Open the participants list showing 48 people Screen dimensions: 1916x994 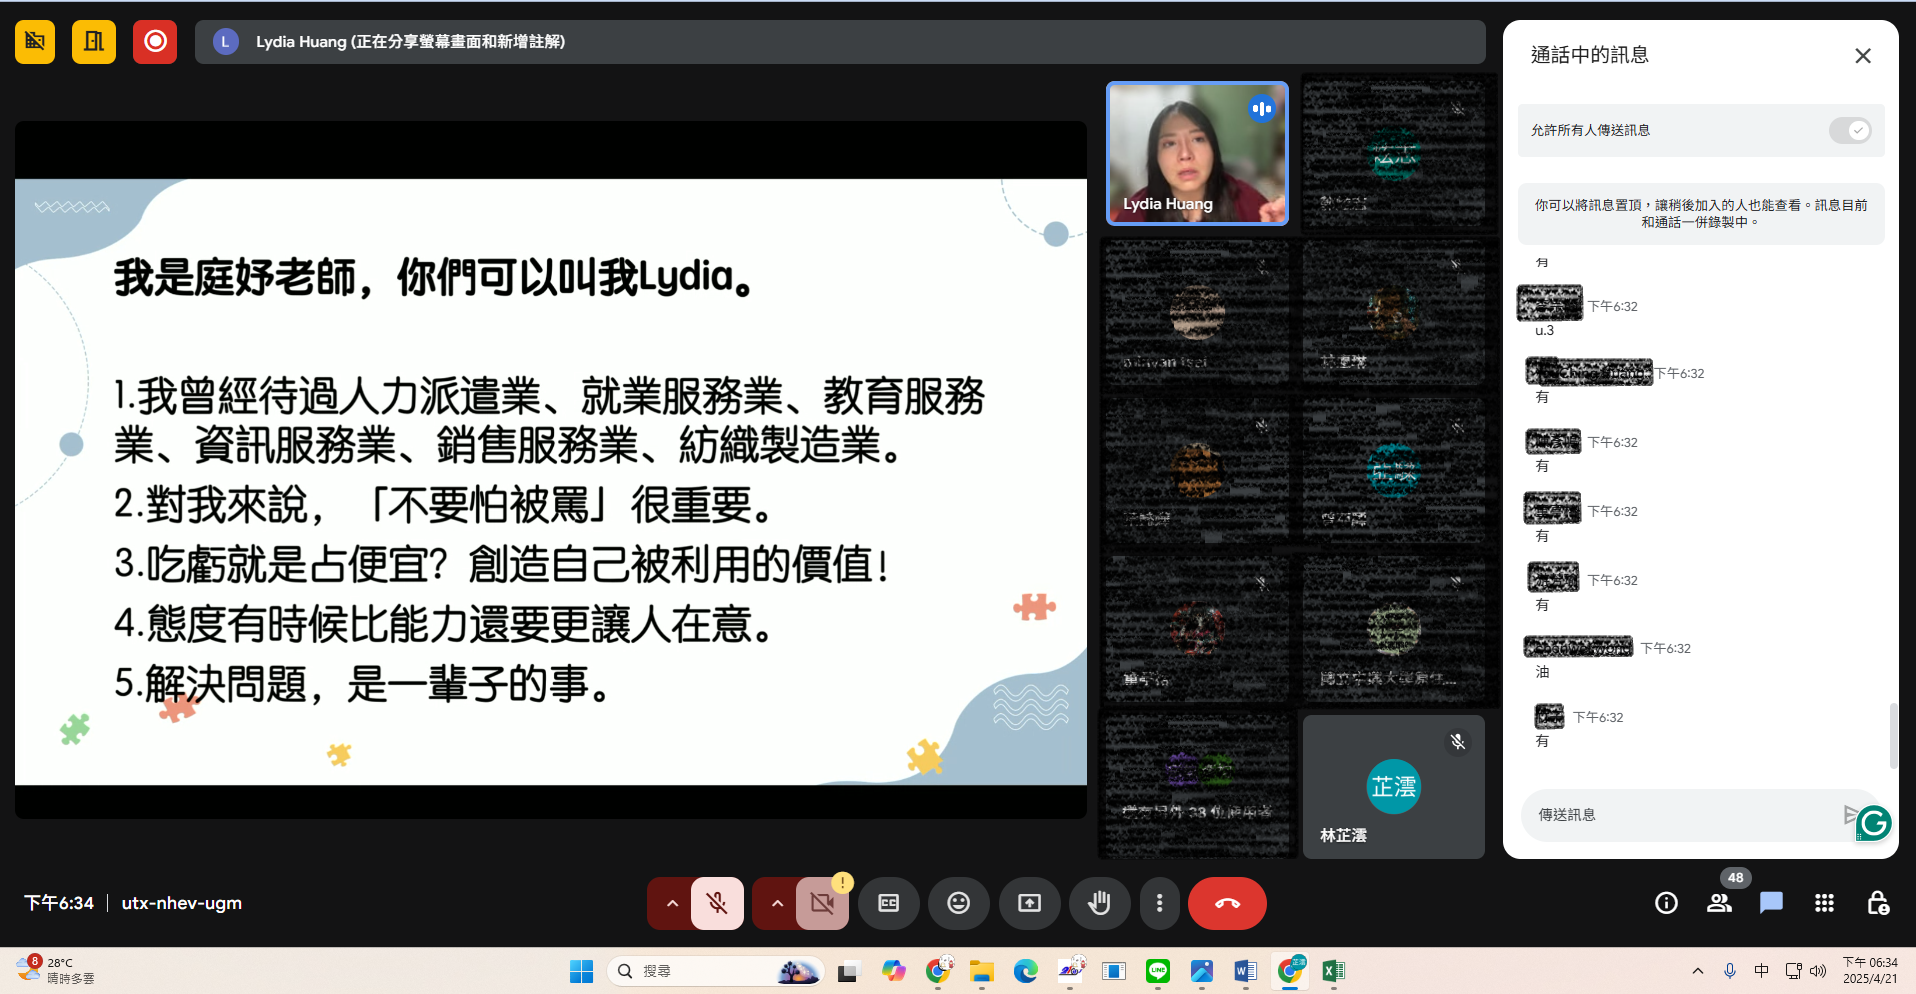[1719, 903]
